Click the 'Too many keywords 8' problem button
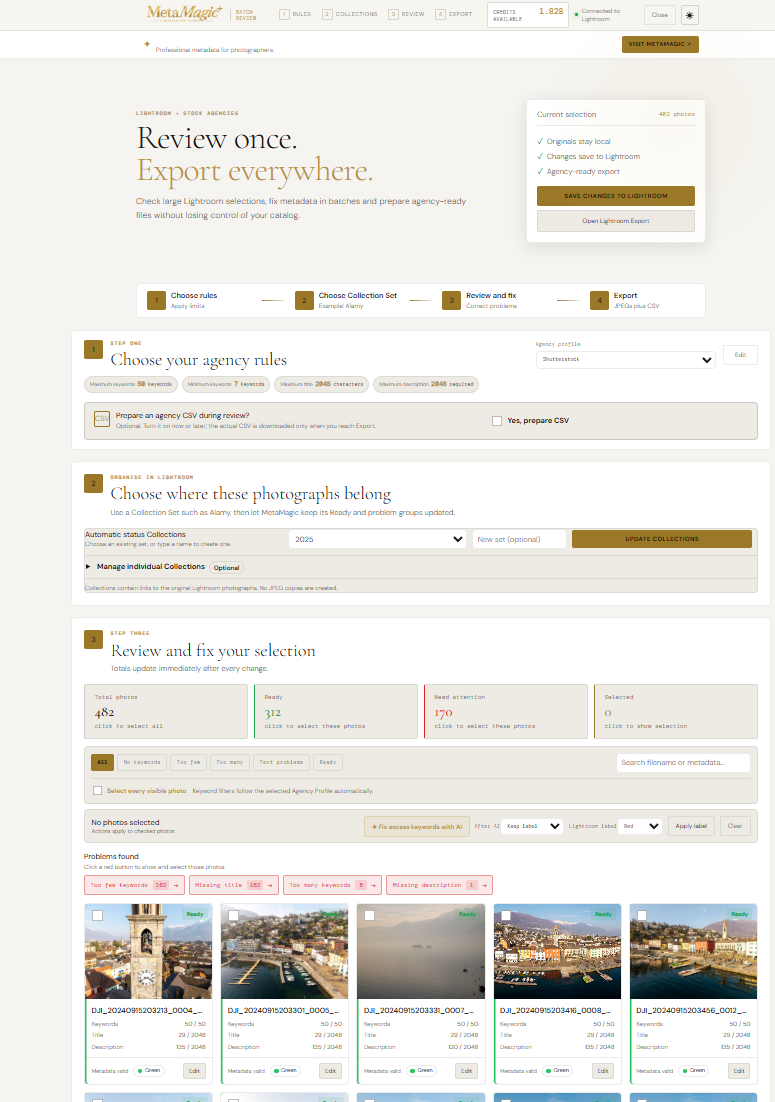The image size is (775, 1102). point(332,885)
